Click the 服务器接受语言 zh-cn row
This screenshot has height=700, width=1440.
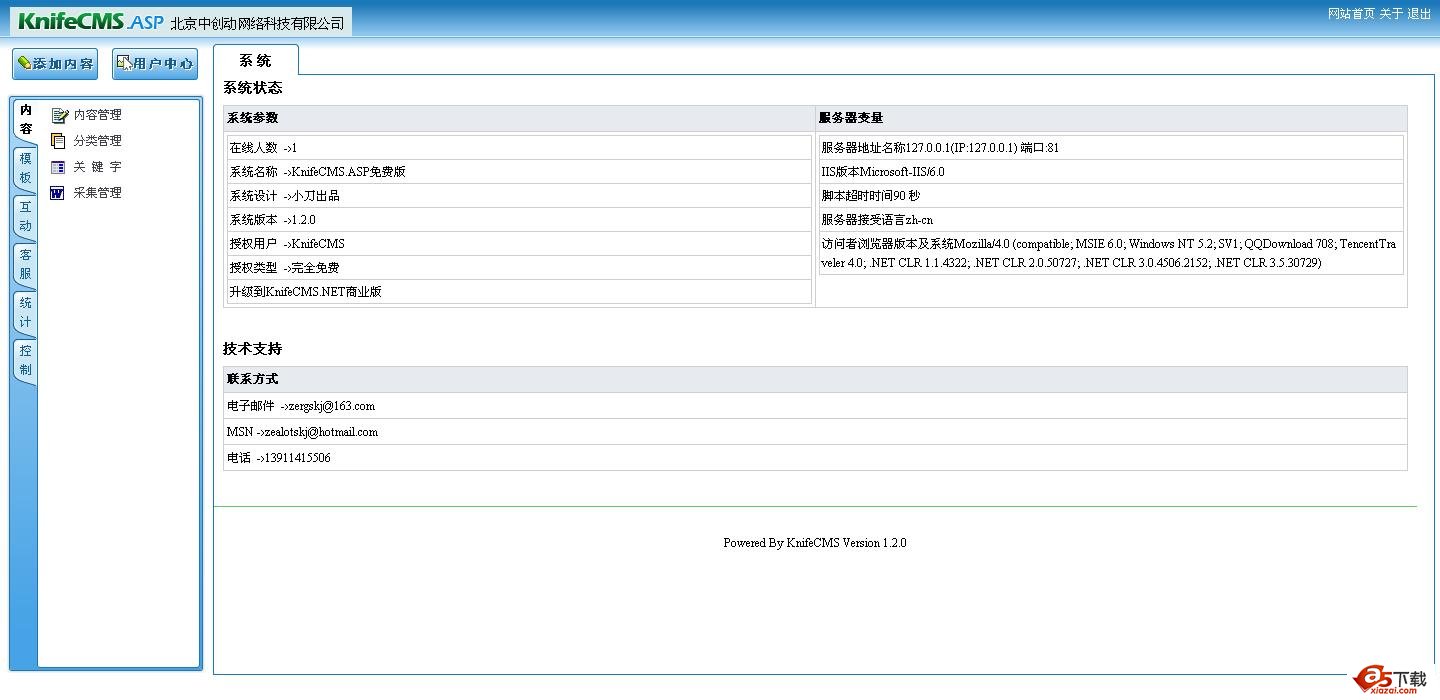click(1111, 220)
